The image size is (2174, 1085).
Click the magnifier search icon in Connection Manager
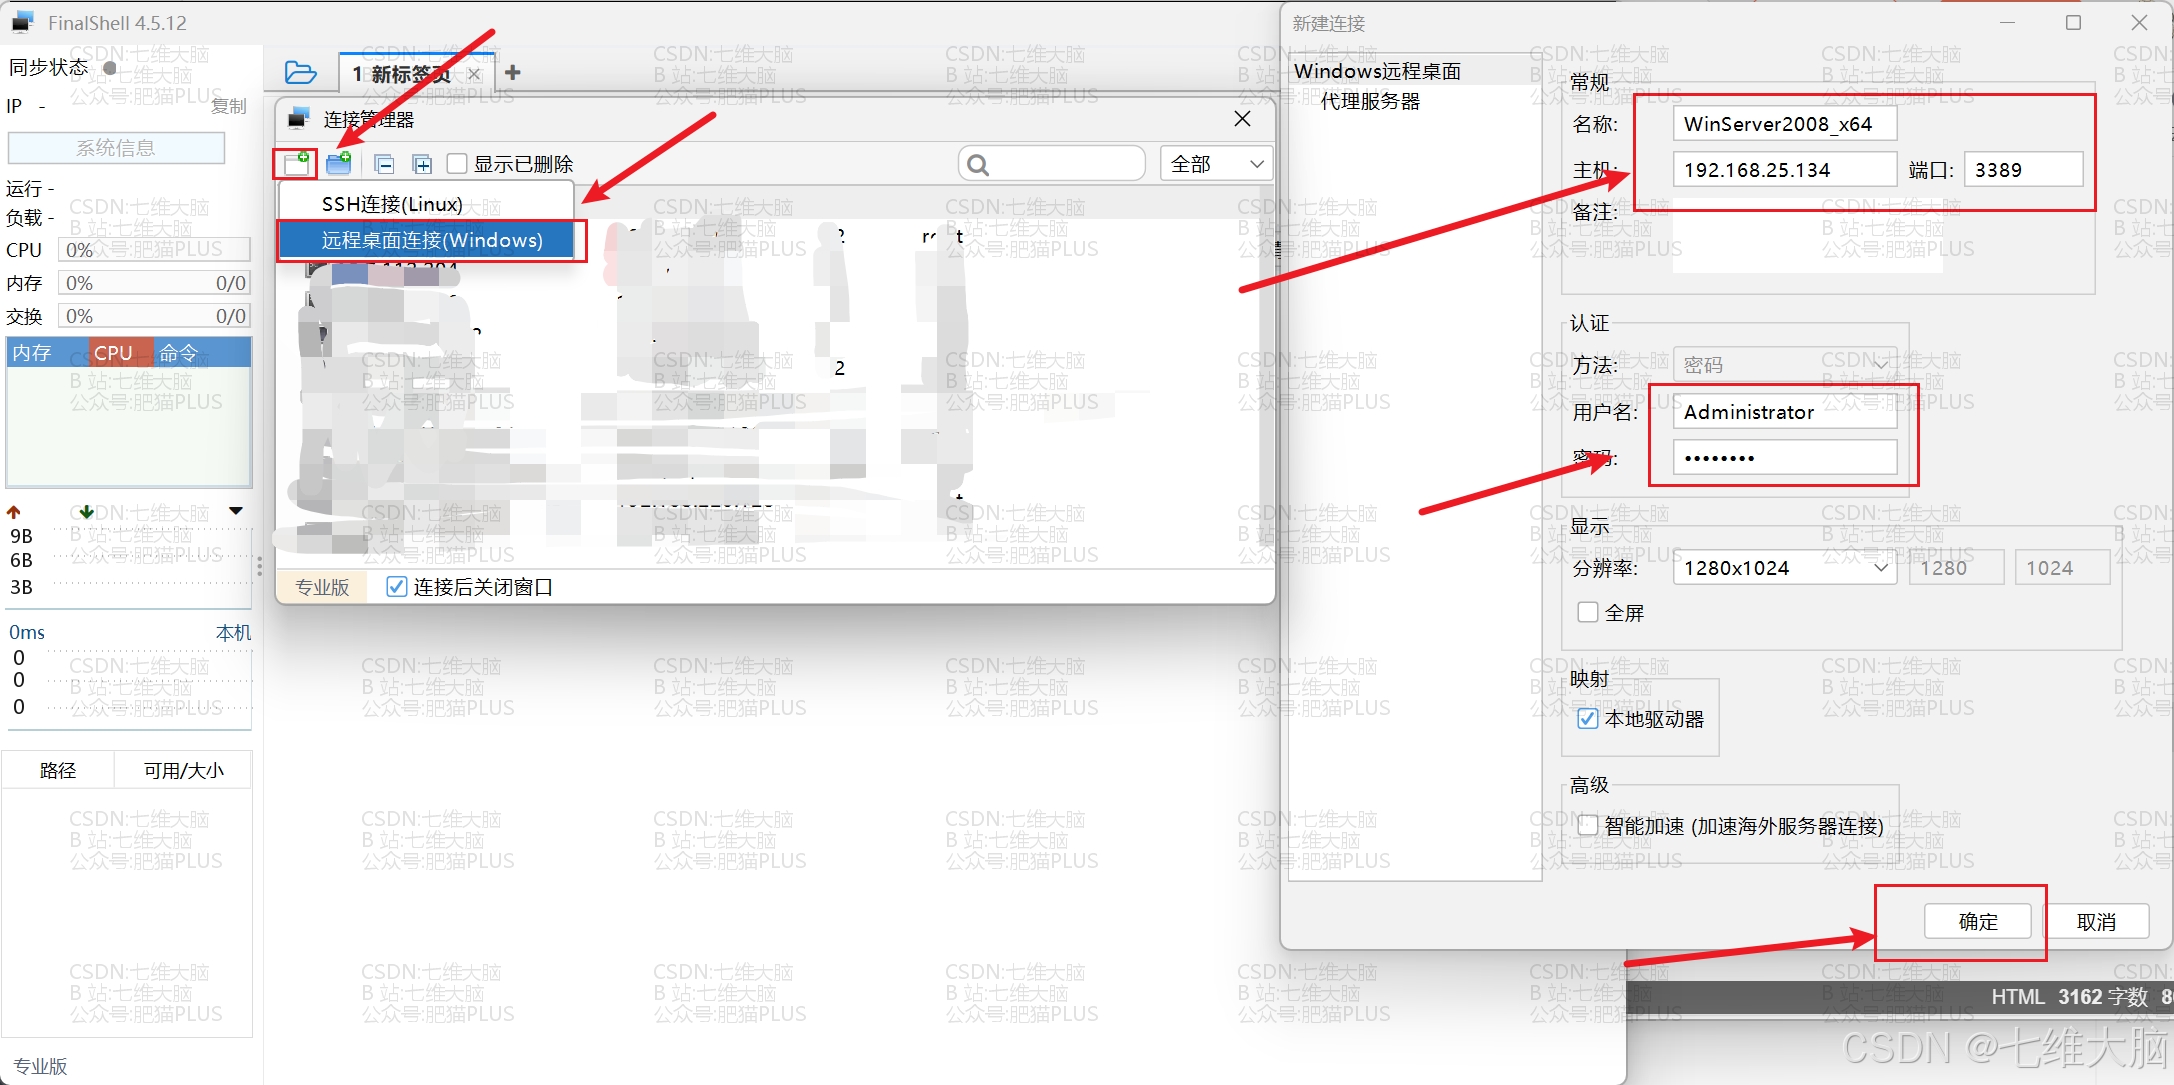coord(979,165)
